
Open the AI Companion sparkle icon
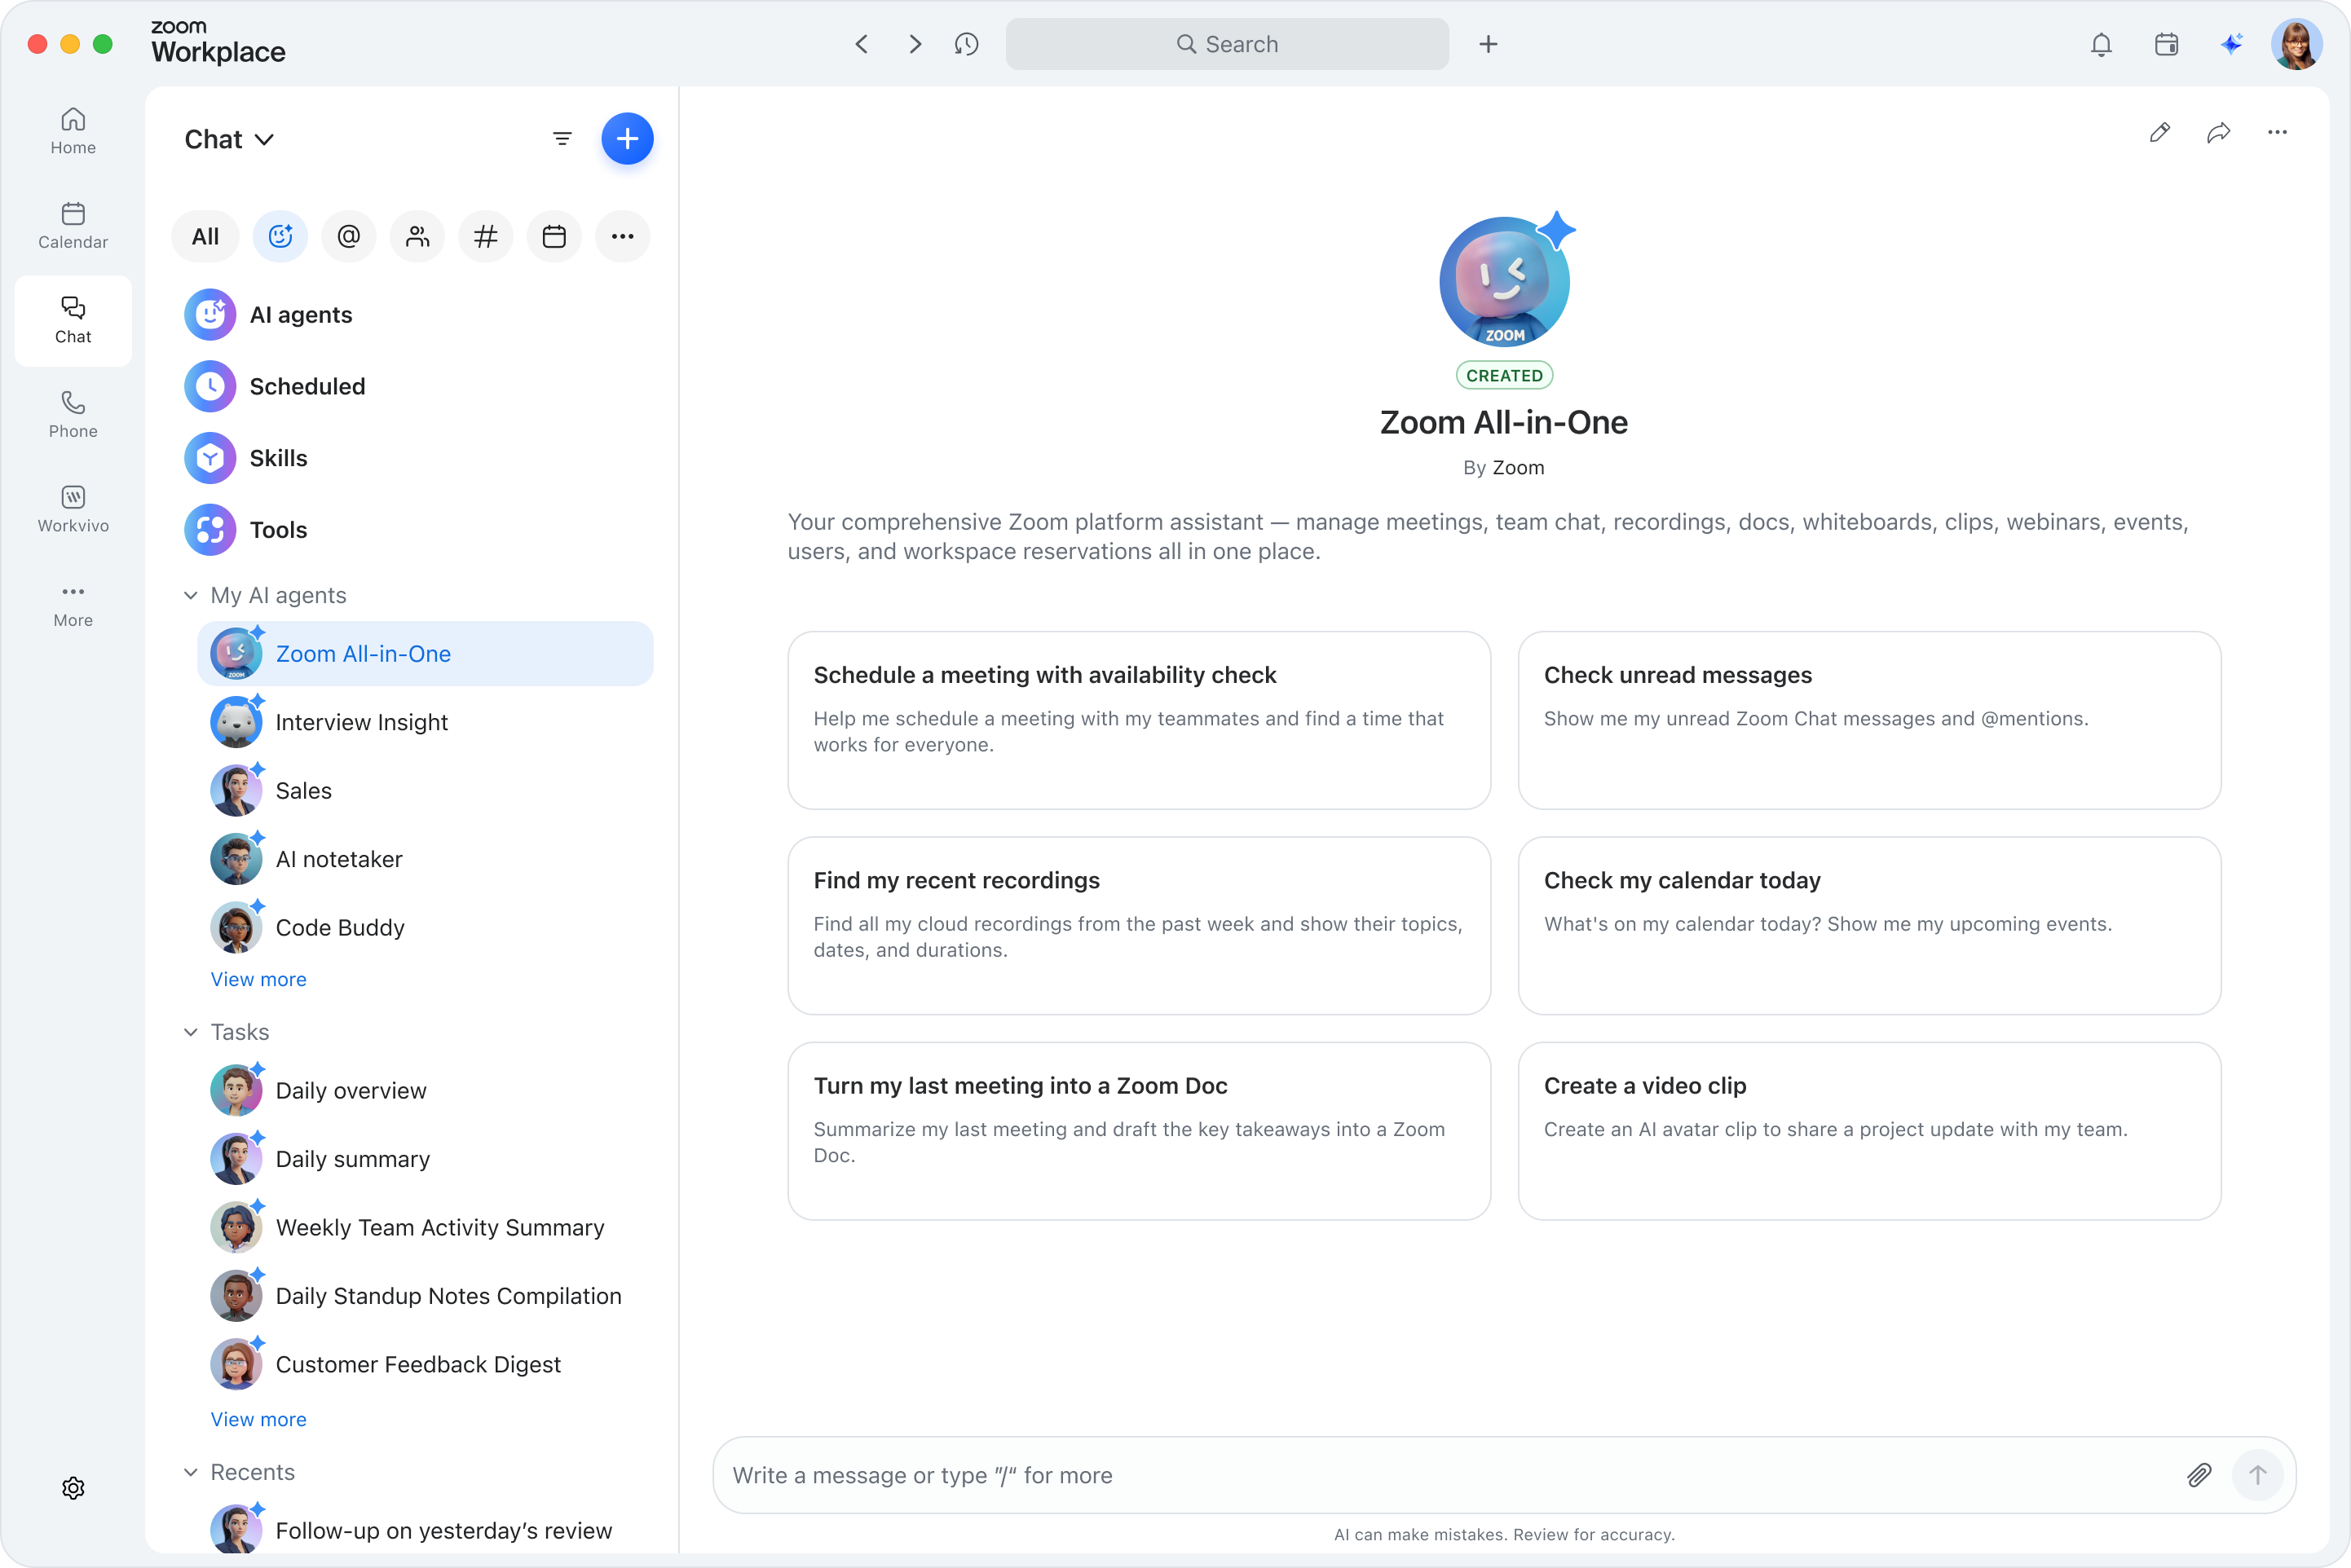[x=2231, y=44]
